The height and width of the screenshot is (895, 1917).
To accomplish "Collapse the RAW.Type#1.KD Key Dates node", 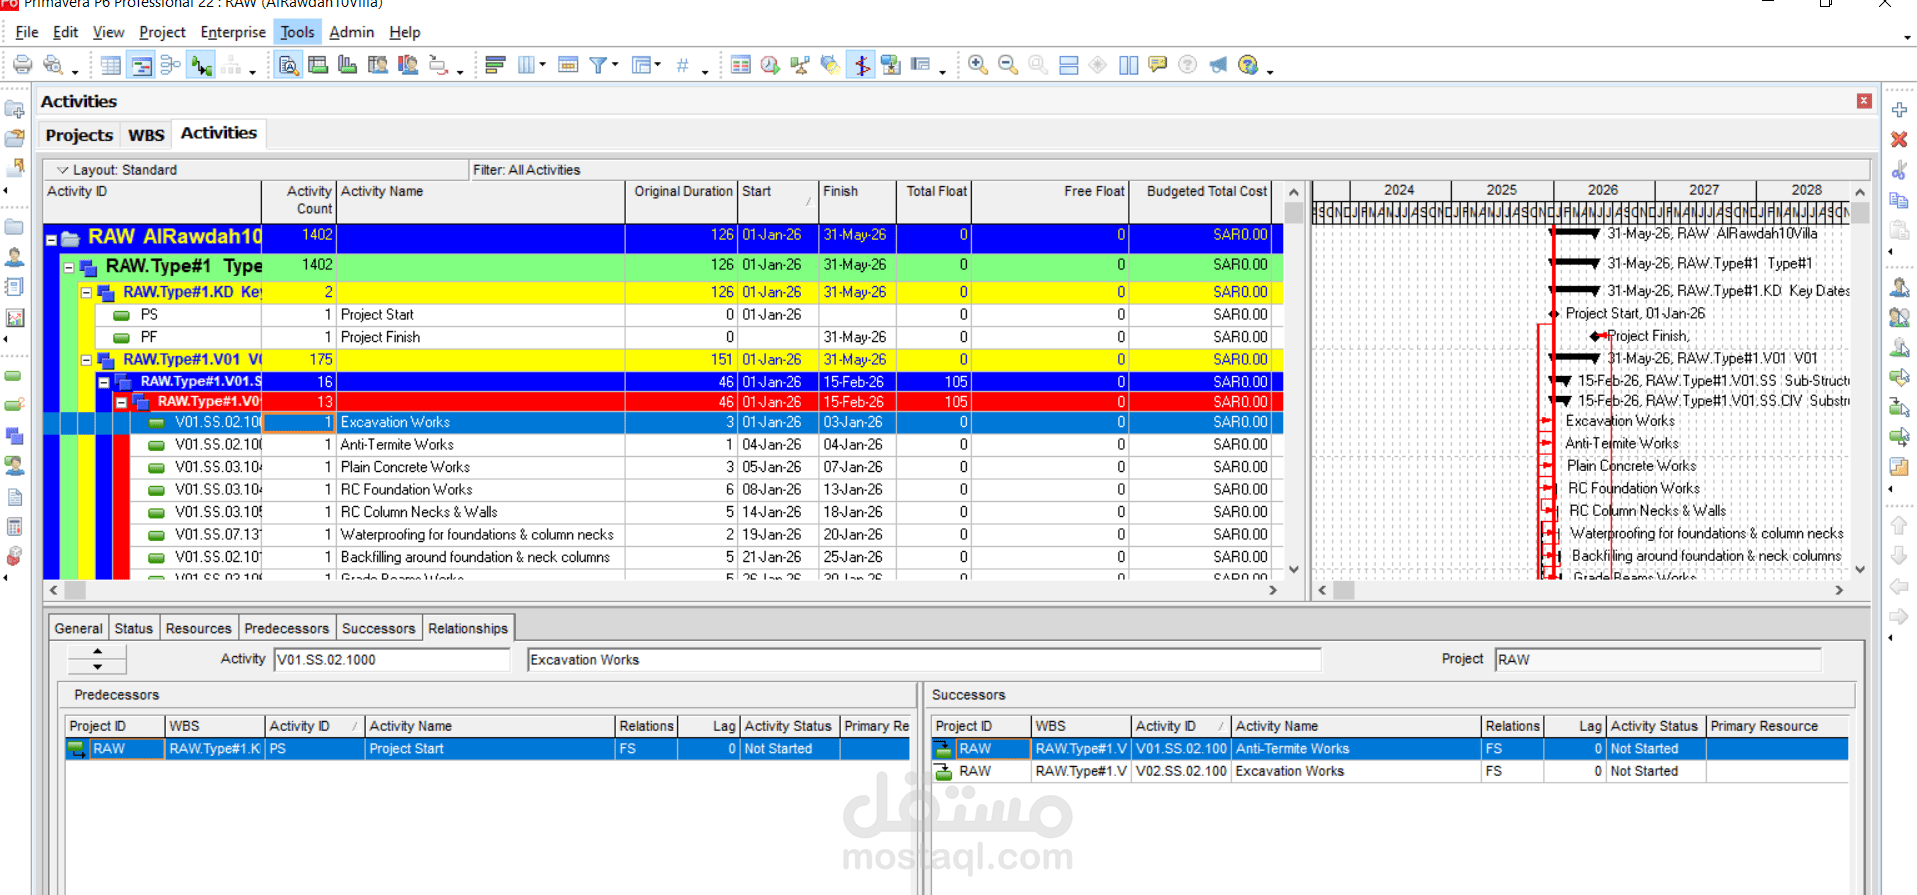I will 86,293.
